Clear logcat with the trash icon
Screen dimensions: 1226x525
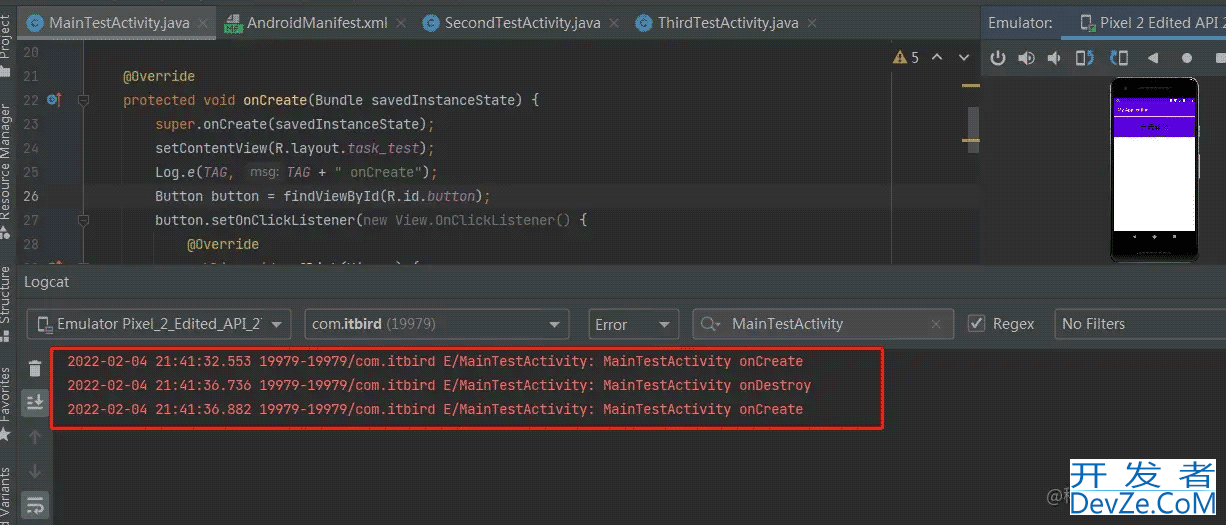point(35,369)
